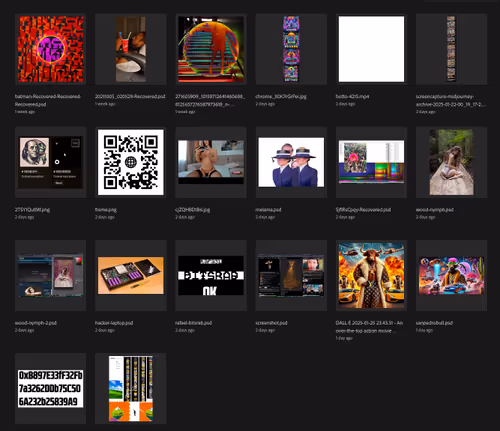Viewport: 500px width, 431px height.
Task: Select the blank white botto mp4 thumbnail
Action: click(x=371, y=49)
